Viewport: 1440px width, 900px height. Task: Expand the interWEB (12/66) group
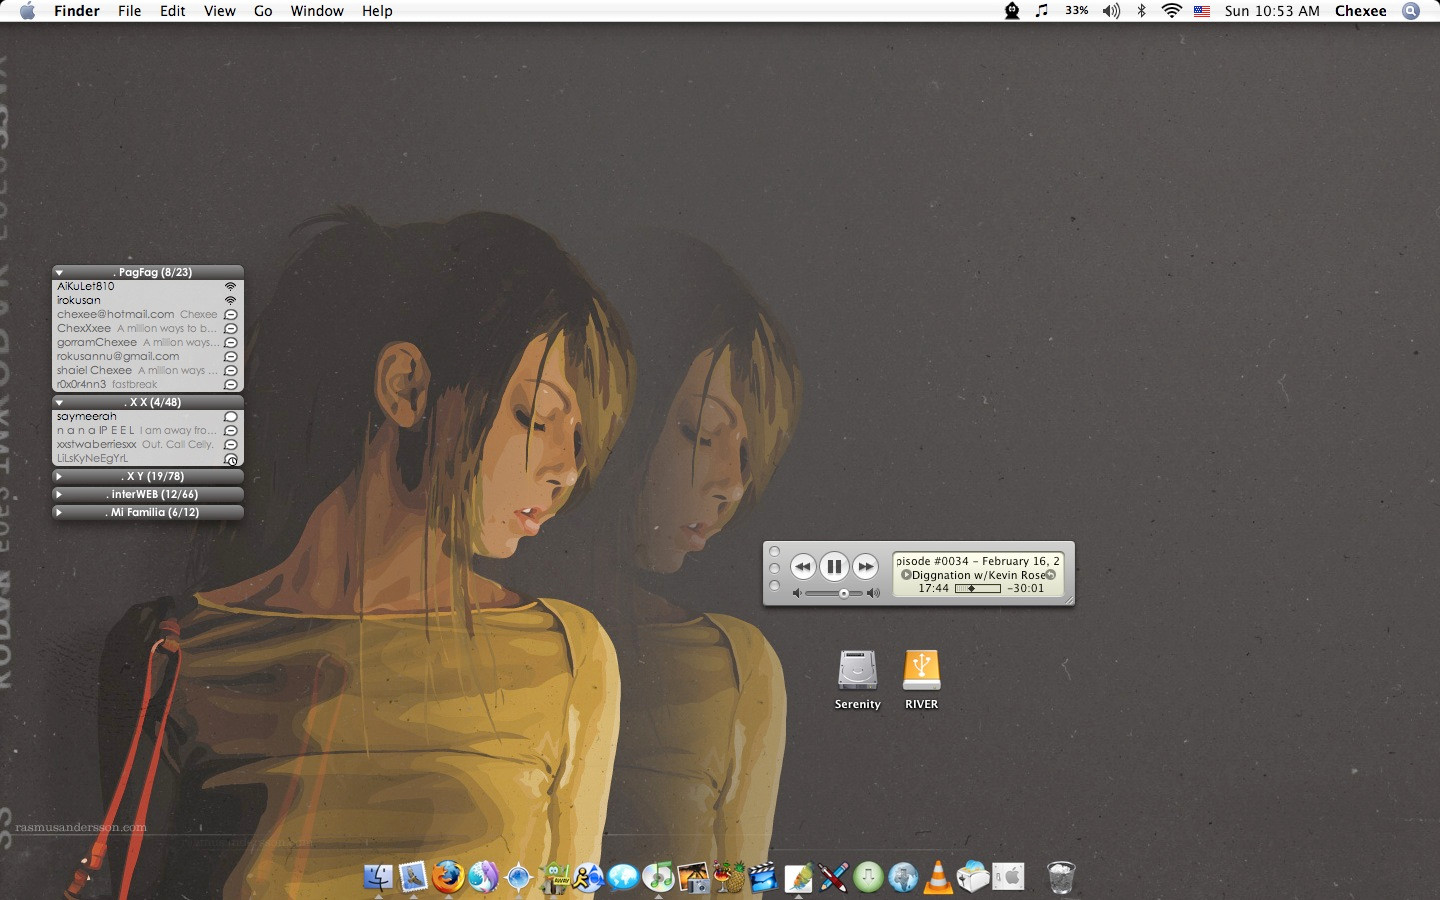(x=59, y=494)
